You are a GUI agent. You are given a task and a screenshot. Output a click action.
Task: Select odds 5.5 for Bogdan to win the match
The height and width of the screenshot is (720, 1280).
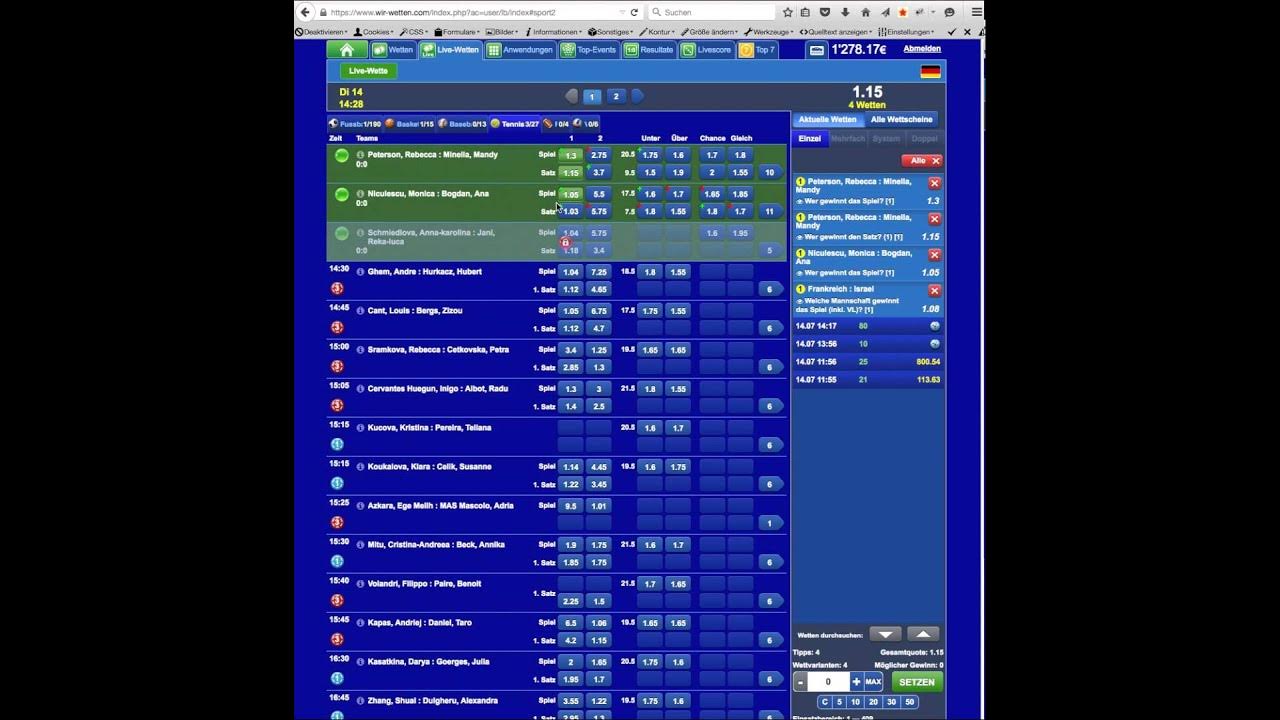pos(598,194)
